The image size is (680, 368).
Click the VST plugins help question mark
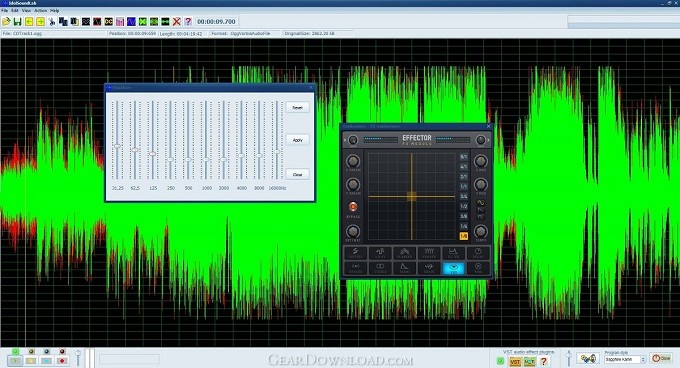click(x=543, y=361)
